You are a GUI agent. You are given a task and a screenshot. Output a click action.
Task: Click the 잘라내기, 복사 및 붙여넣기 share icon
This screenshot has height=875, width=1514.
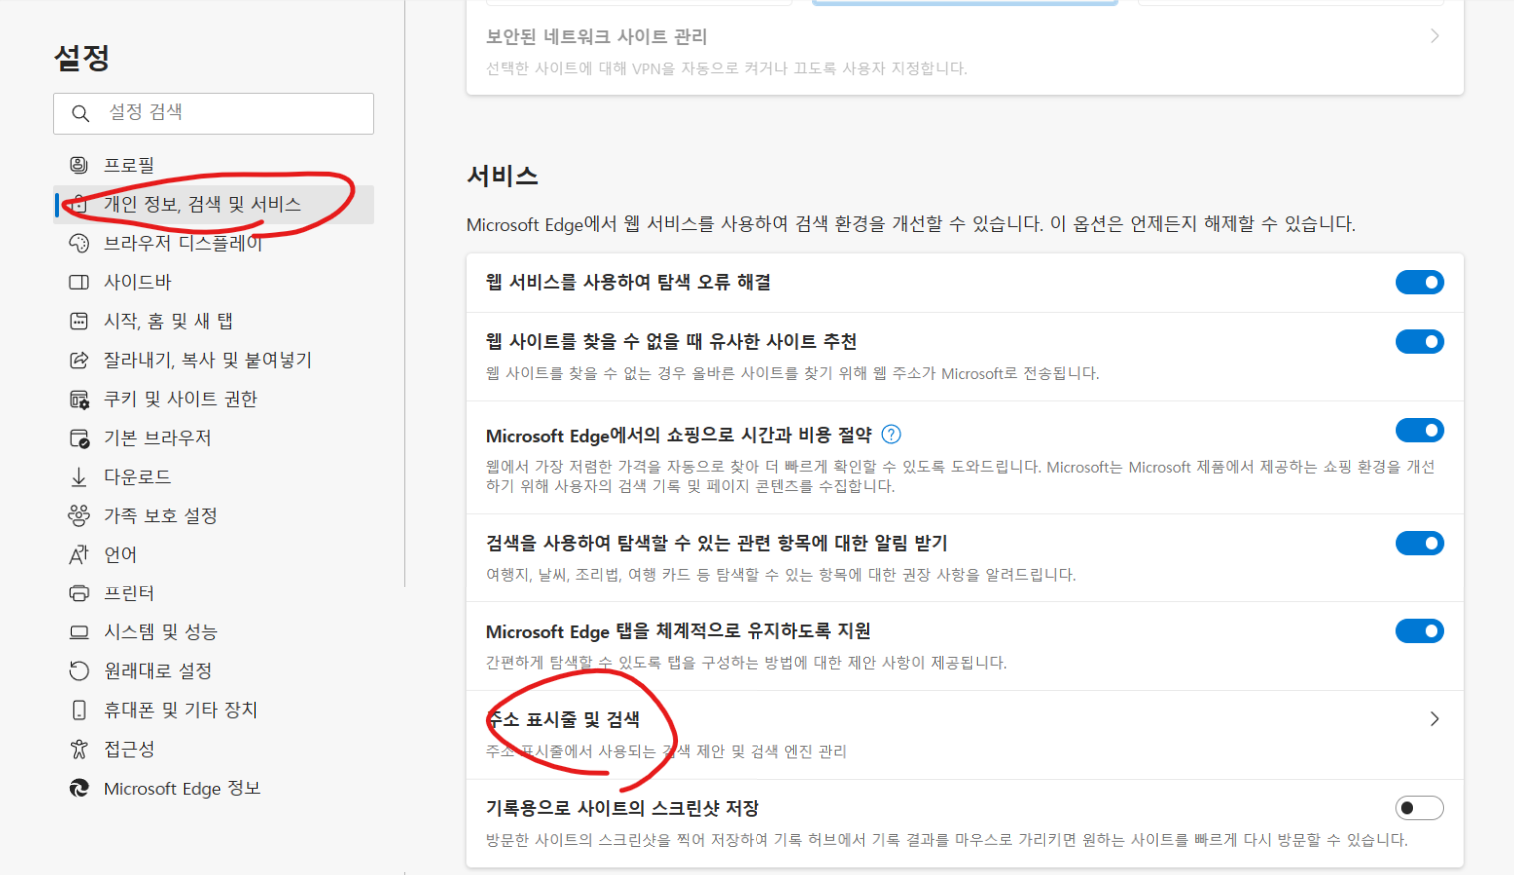79,360
